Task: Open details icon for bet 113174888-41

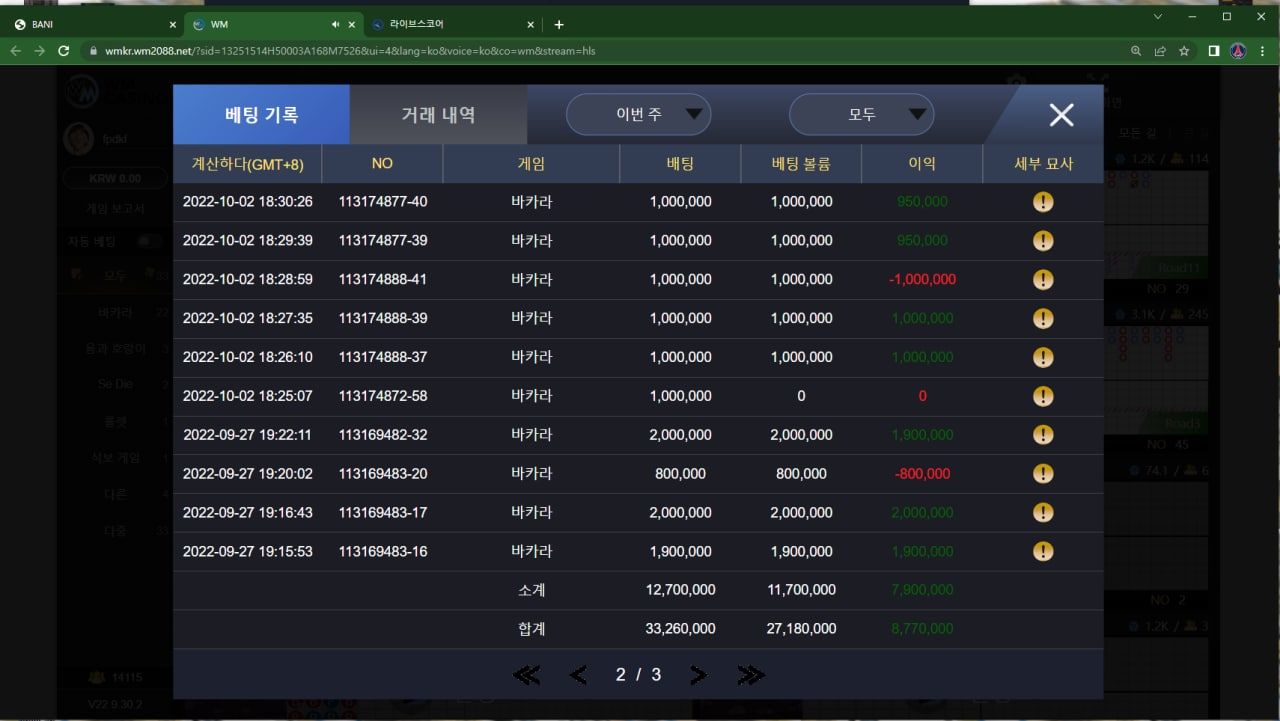Action: tap(1043, 280)
